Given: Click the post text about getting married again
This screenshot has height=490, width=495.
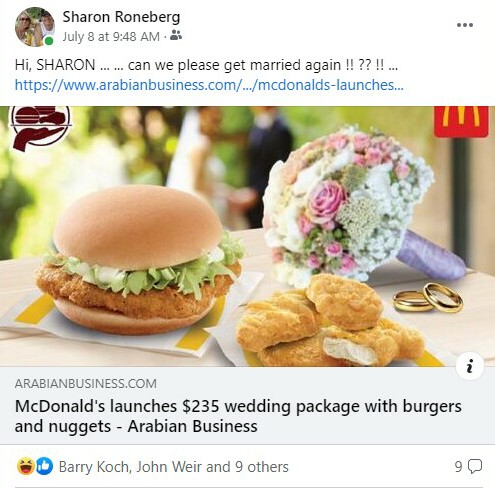Looking at the screenshot, I should pos(206,65).
